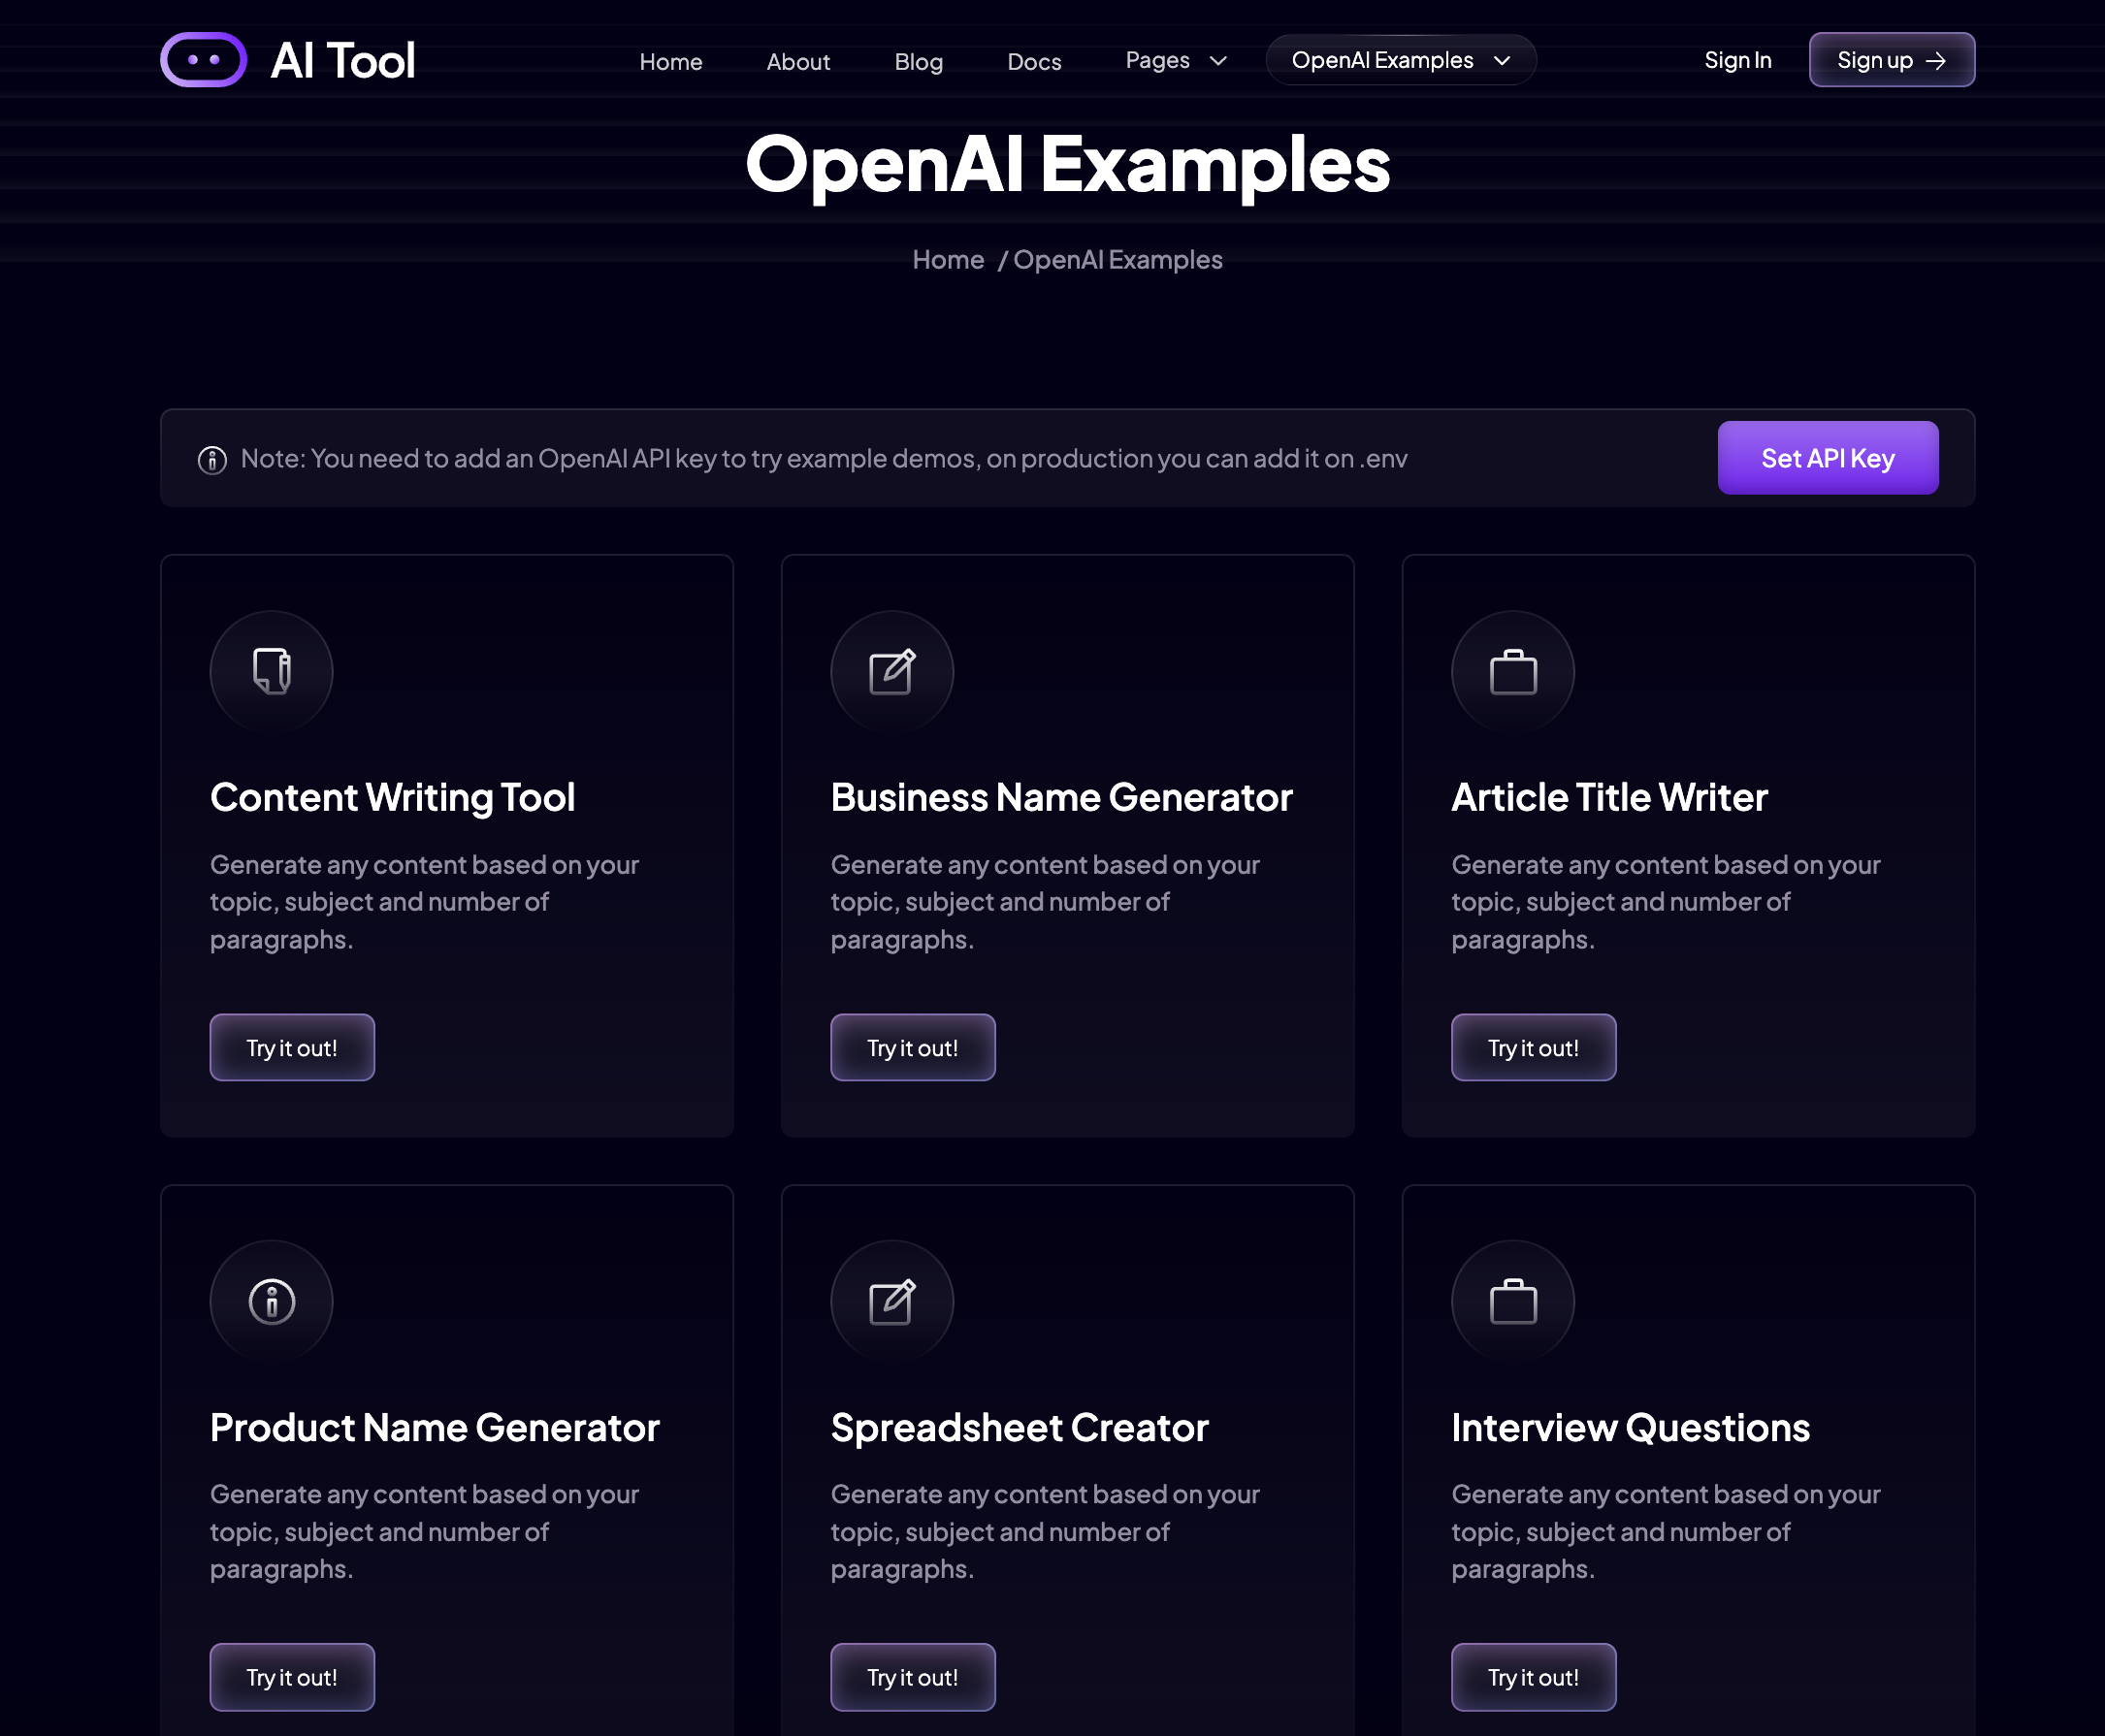Click the arrow icon in Sign up button
Screen dimensions: 2105x1736
pos(1936,61)
